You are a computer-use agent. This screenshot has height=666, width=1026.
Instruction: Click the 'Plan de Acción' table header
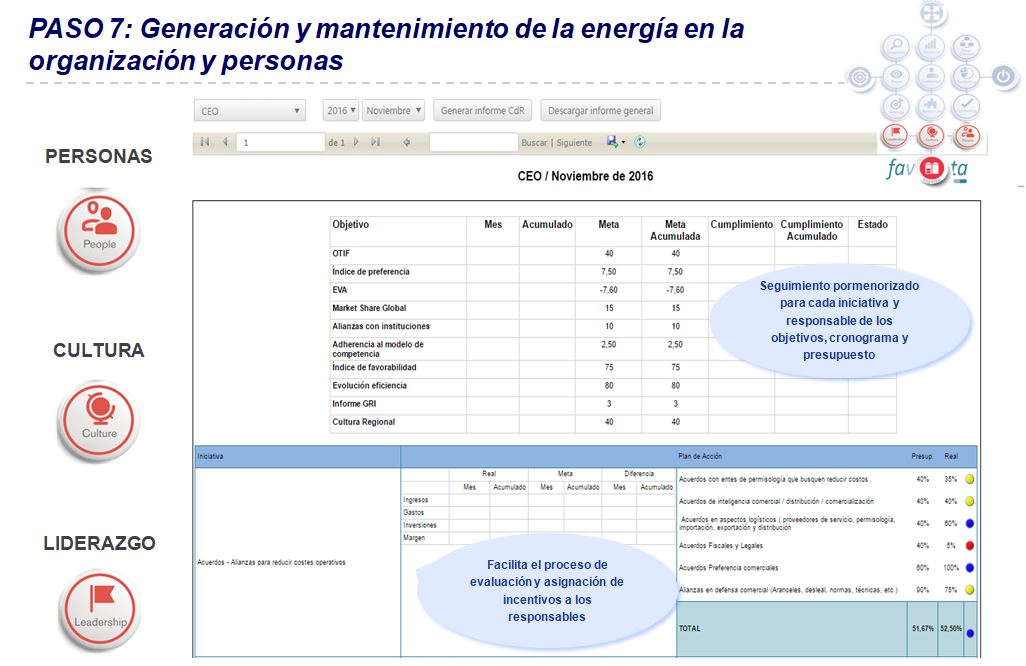(x=699, y=457)
